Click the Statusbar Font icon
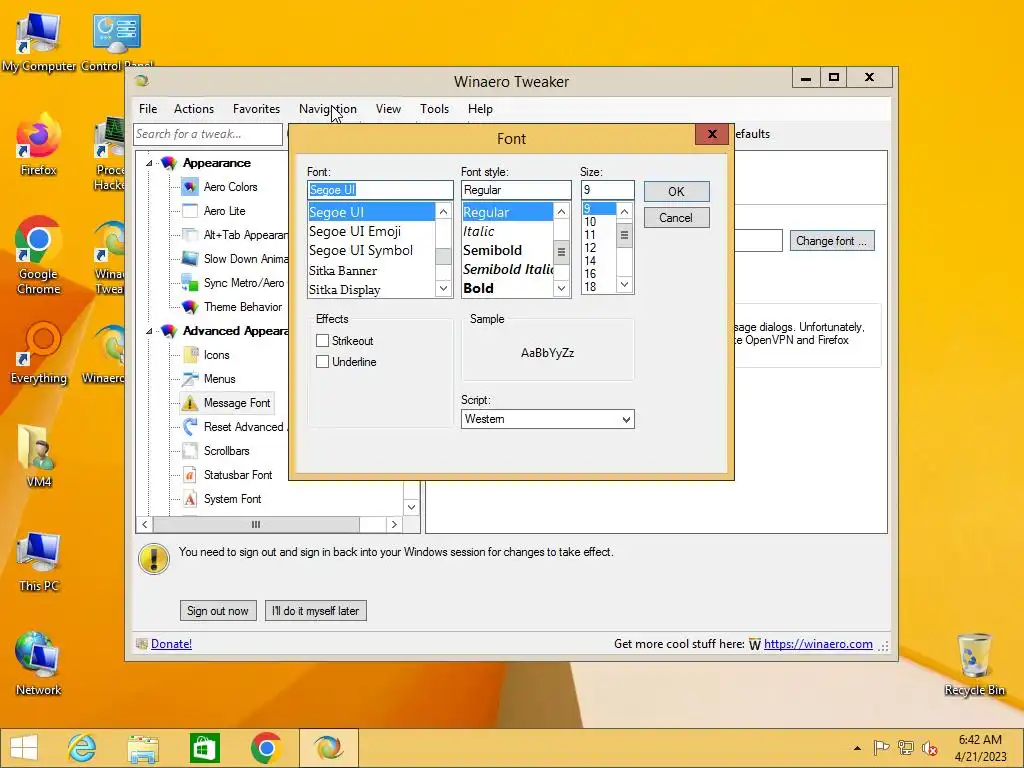 (x=189, y=475)
